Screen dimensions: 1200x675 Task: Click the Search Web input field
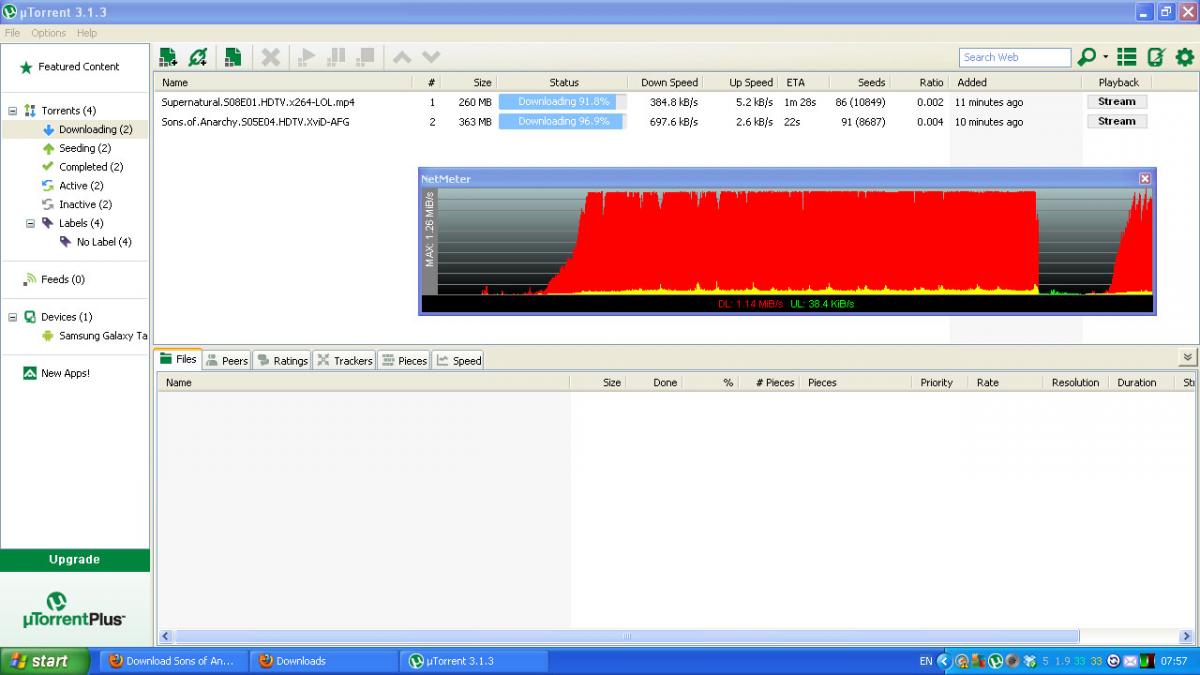click(1013, 57)
